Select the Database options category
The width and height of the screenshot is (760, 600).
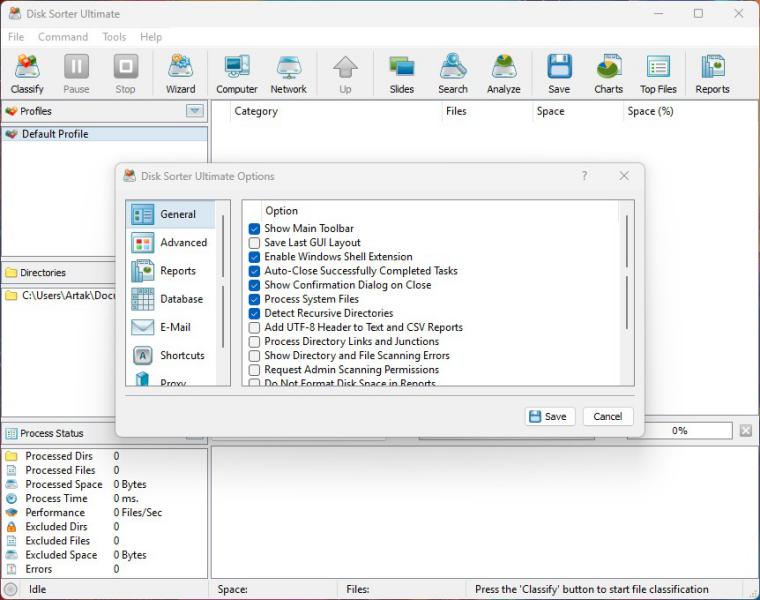(170, 299)
